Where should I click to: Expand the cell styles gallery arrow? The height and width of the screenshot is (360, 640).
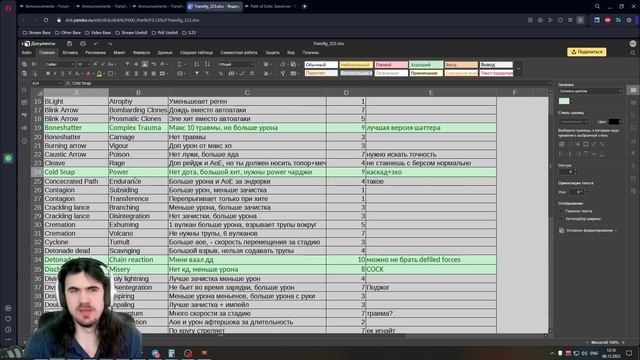pos(518,69)
